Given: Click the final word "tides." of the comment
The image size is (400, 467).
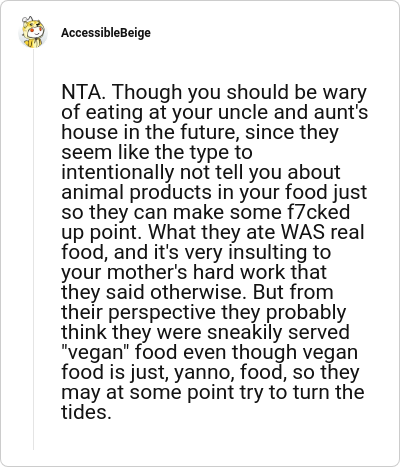Looking at the screenshot, I should (86, 412).
